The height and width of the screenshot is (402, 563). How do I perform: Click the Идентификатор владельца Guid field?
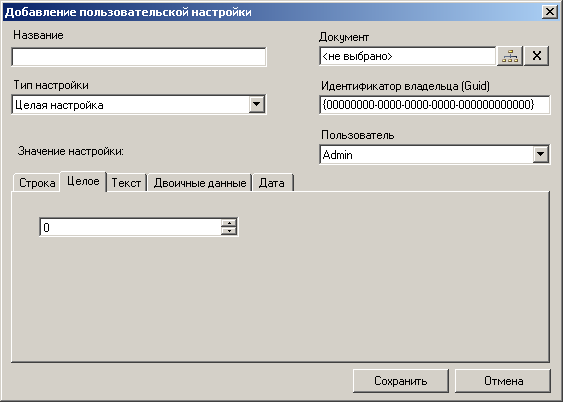tap(434, 105)
